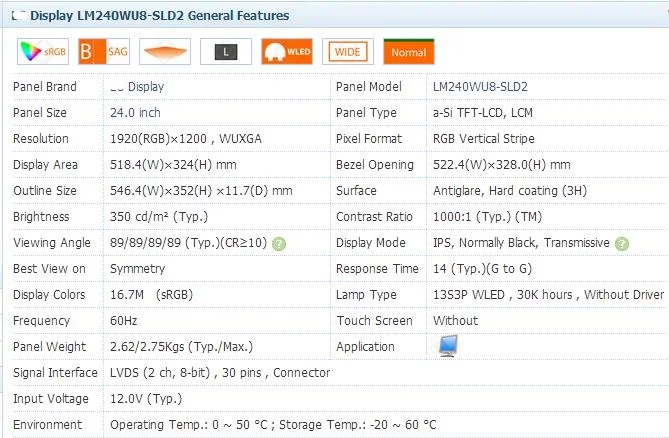The image size is (669, 438).
Task: Click the 1920(RGB)×1200 WUXGA resolution value
Action: coord(185,139)
